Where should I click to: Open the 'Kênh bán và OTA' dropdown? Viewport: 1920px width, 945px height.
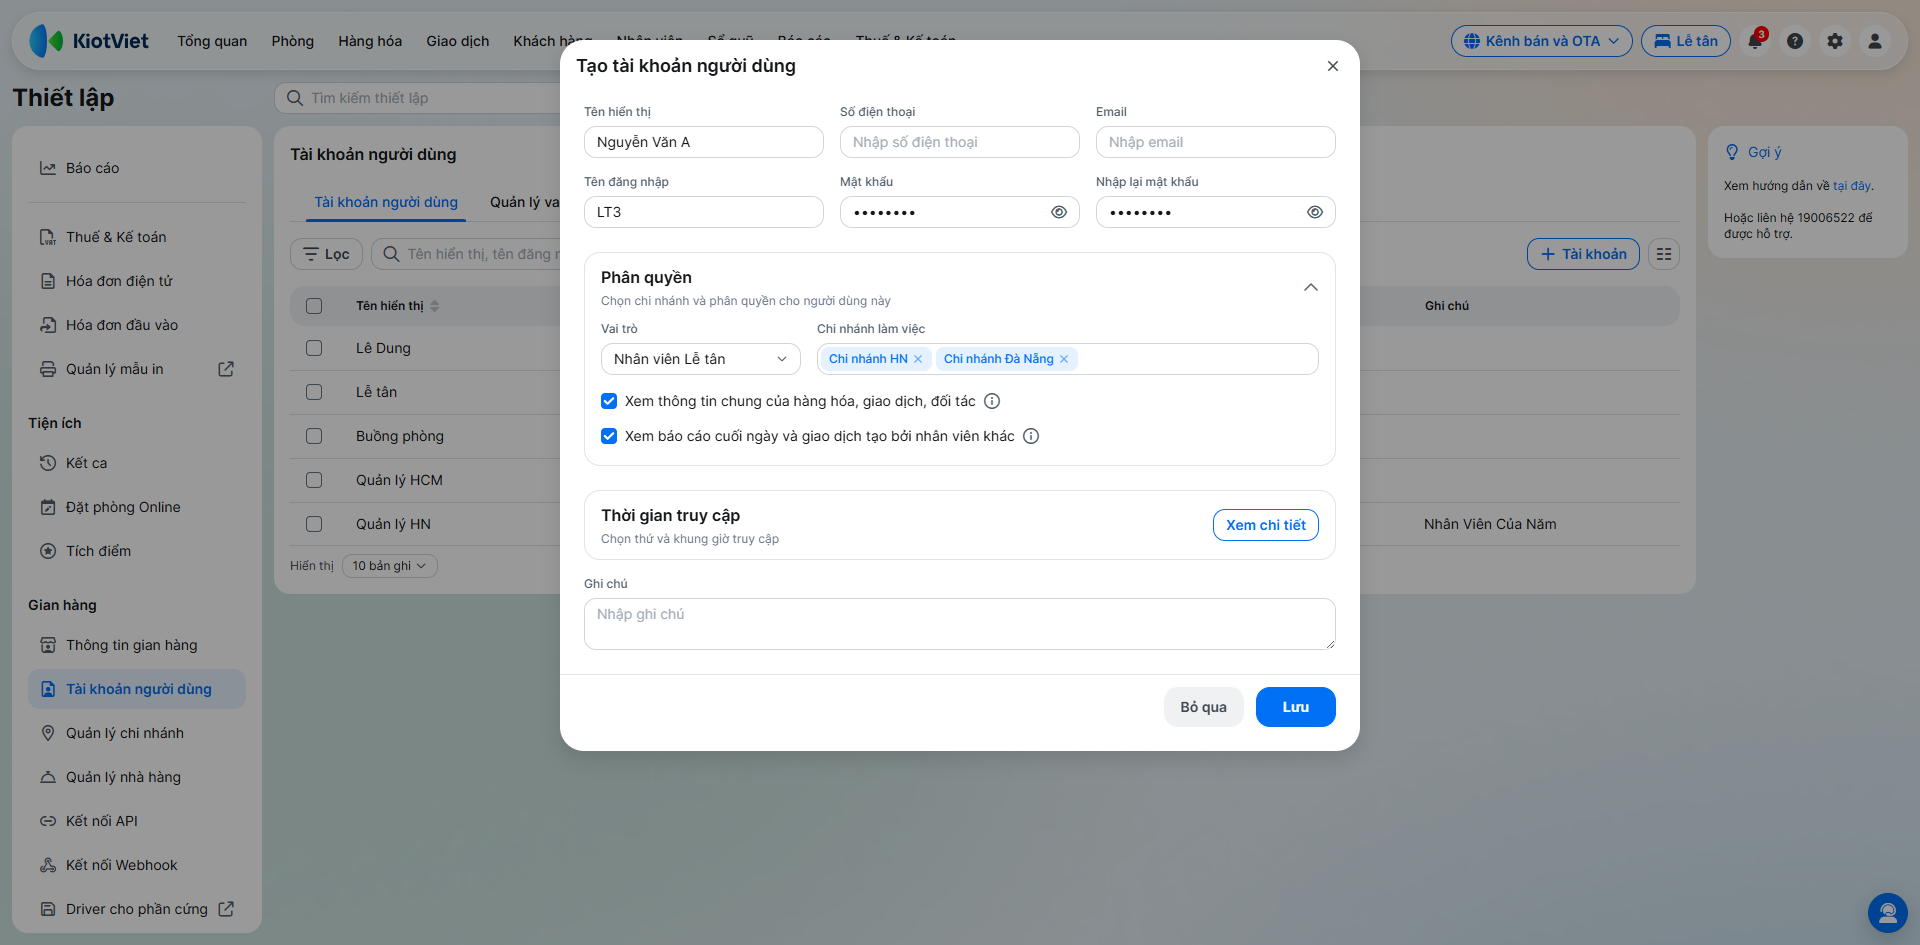1542,41
